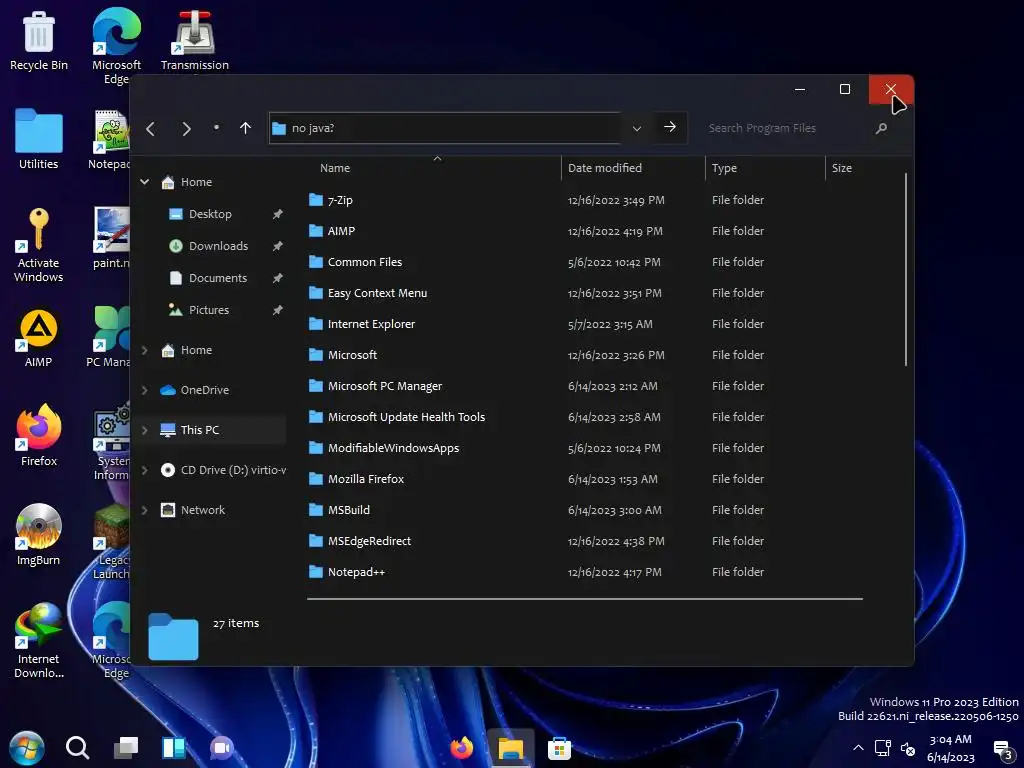Open Widgets icon on the taskbar
The height and width of the screenshot is (768, 1024).
[174, 748]
